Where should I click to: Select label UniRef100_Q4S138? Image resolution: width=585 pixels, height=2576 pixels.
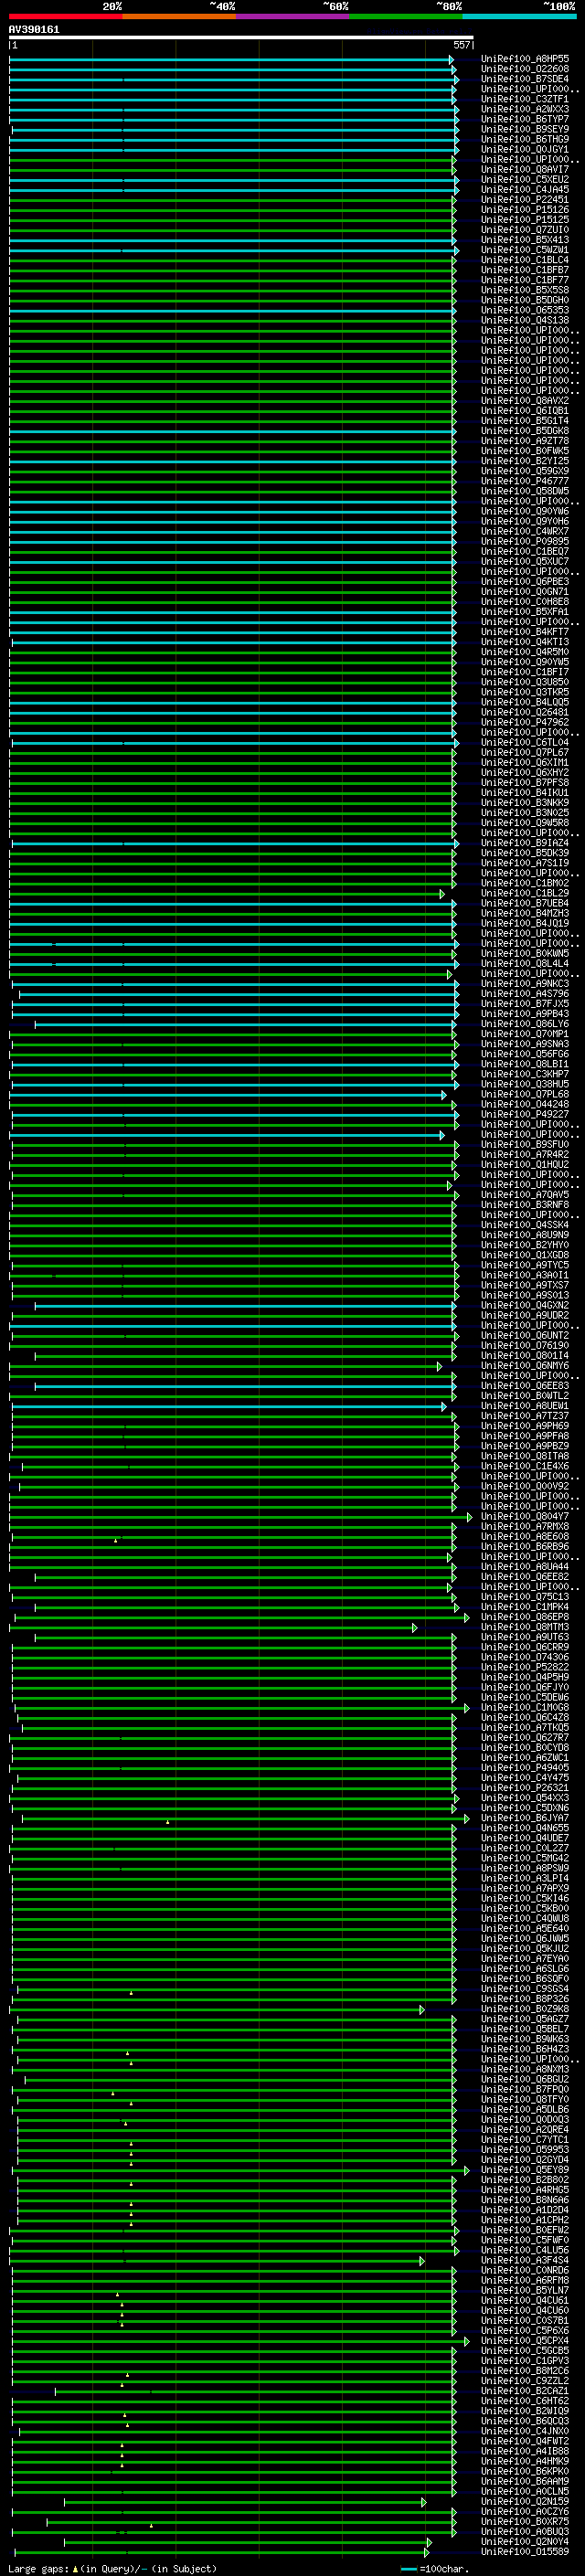tap(525, 320)
